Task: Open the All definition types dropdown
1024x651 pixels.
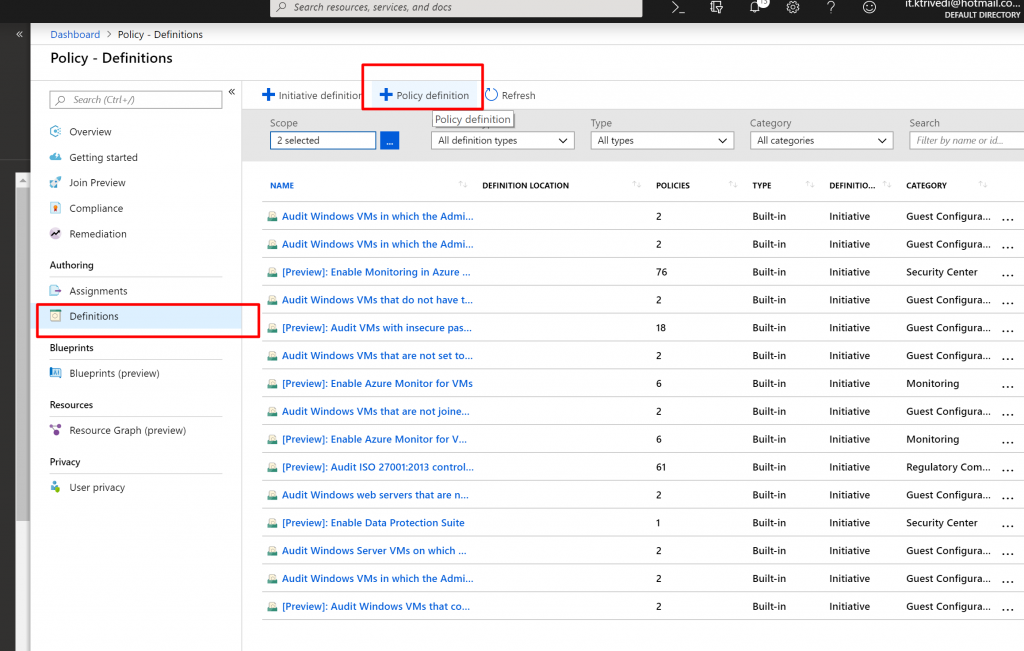Action: tap(503, 141)
